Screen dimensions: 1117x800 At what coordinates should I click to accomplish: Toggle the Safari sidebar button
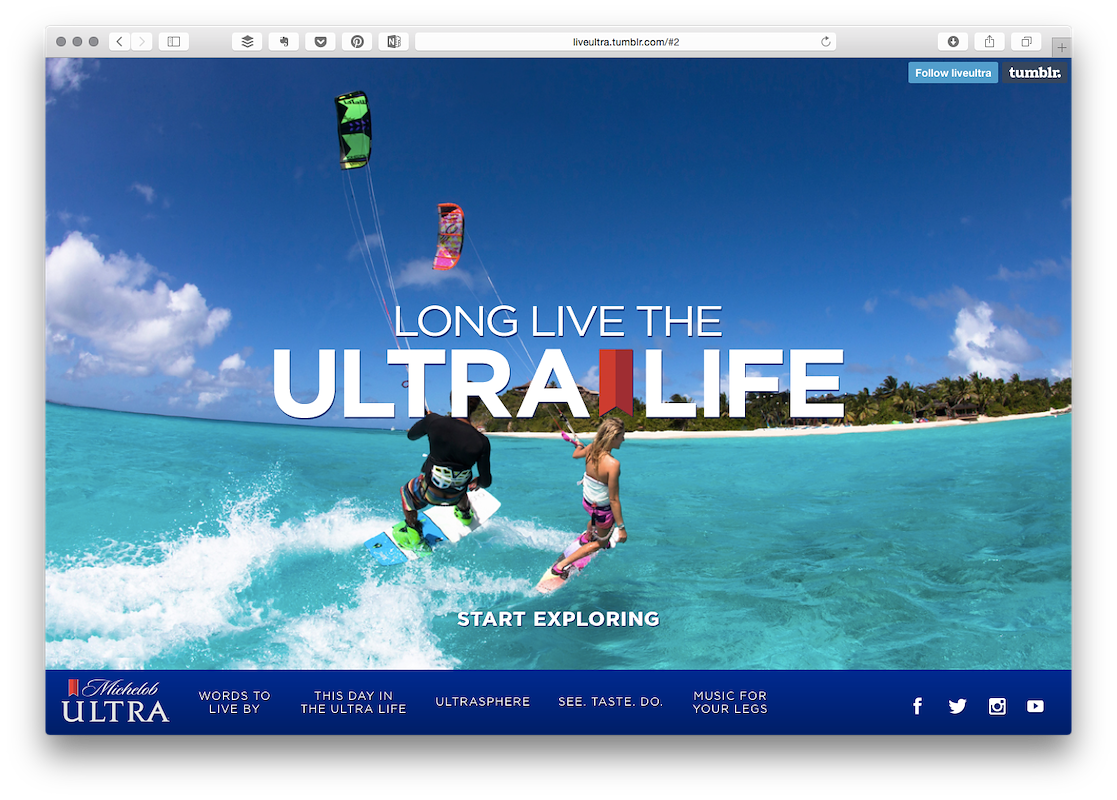click(x=174, y=41)
